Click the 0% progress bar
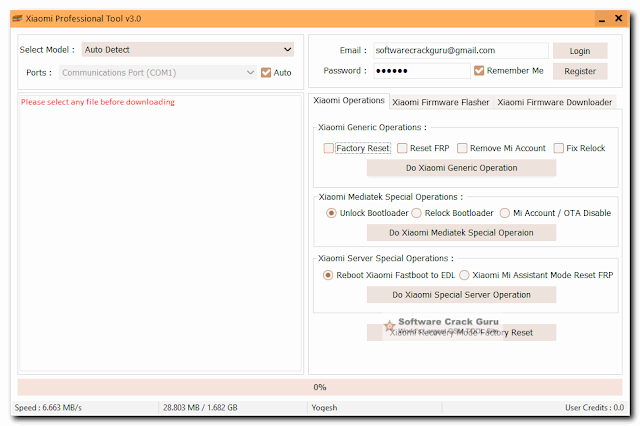The width and height of the screenshot is (640, 426). [x=320, y=387]
